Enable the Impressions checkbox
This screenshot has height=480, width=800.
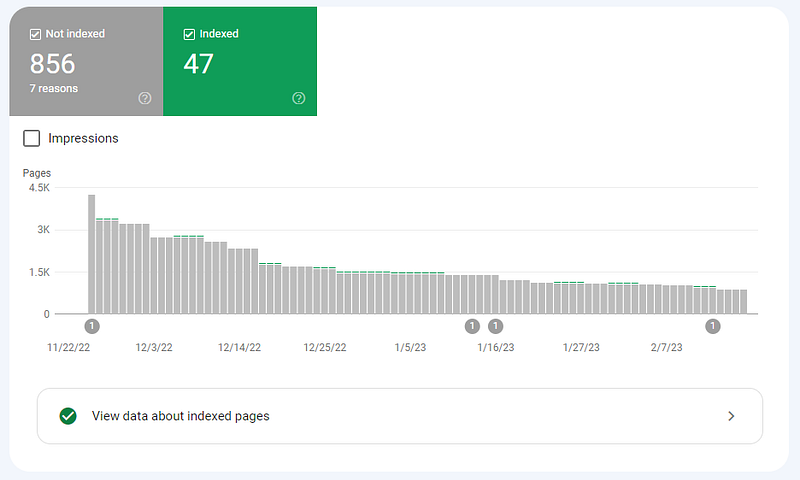click(x=32, y=138)
